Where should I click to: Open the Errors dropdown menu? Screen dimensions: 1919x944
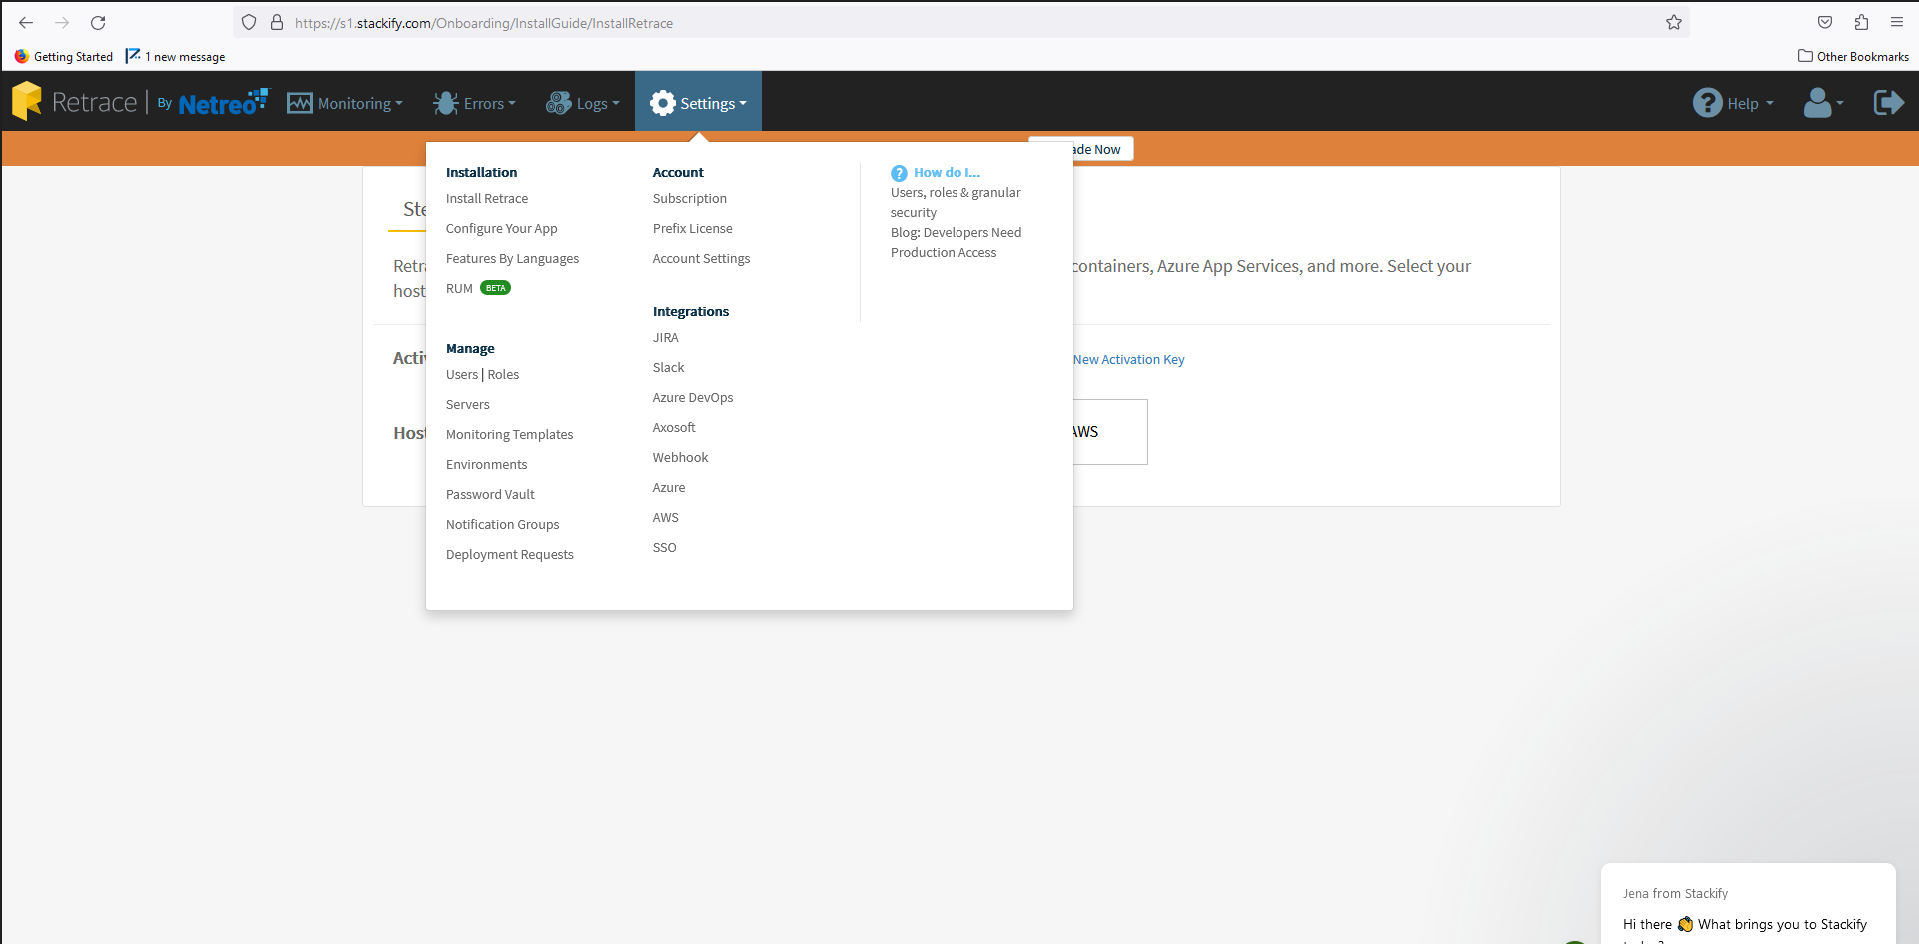click(x=474, y=103)
